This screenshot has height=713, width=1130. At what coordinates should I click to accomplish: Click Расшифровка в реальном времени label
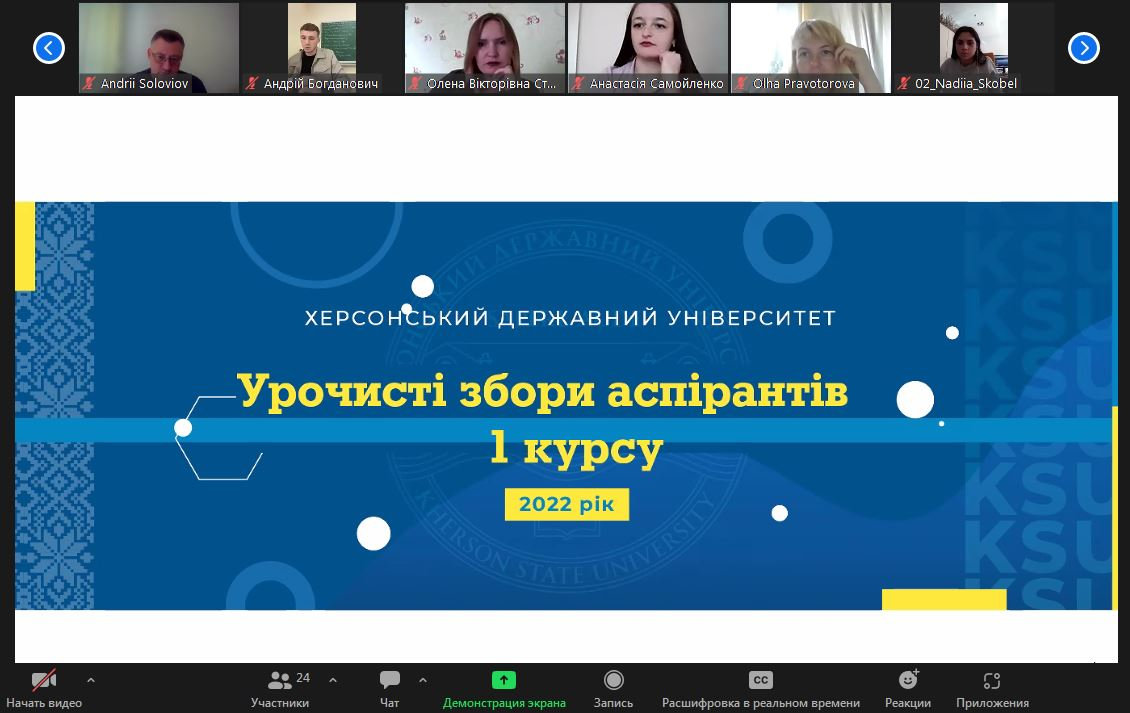click(x=761, y=703)
